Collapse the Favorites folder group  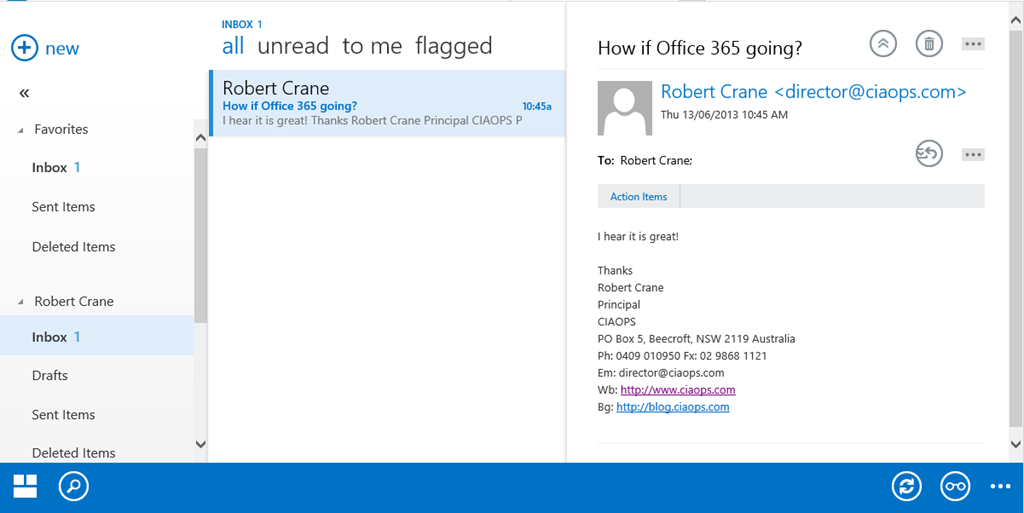coord(21,130)
